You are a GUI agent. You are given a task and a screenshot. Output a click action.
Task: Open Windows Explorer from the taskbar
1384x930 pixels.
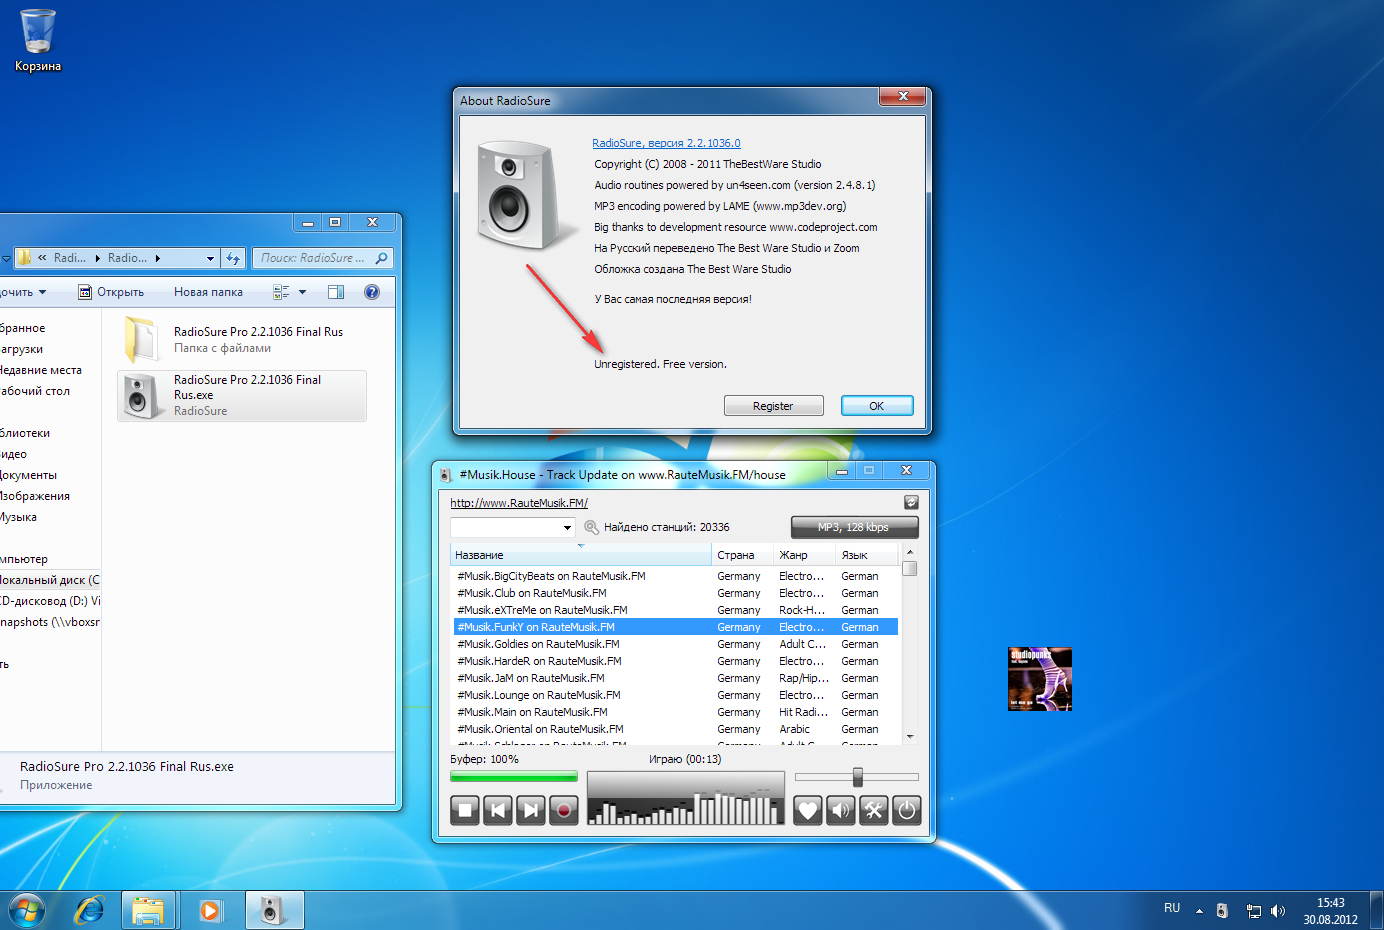coord(148,911)
